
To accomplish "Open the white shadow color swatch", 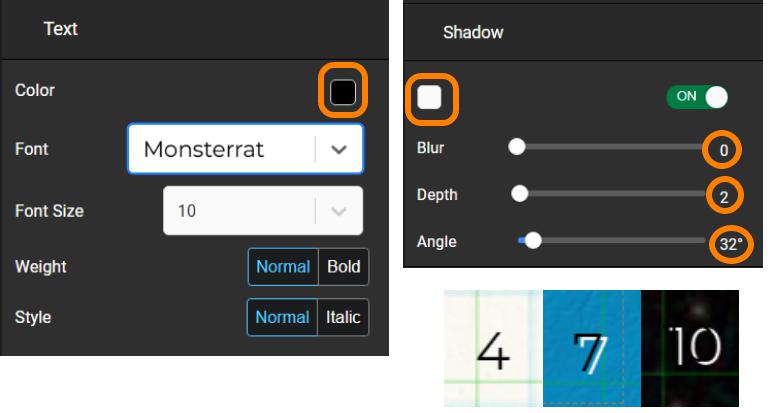I will pos(429,97).
